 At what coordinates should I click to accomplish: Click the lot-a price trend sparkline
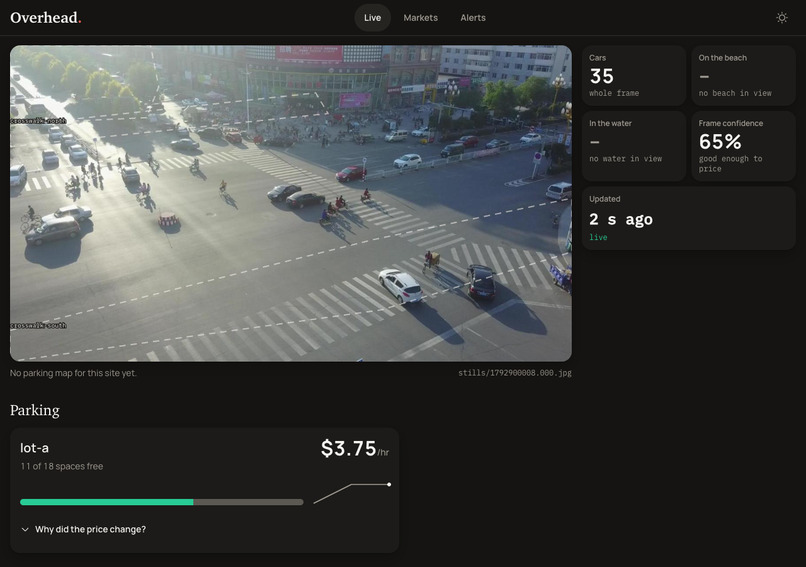(x=352, y=493)
